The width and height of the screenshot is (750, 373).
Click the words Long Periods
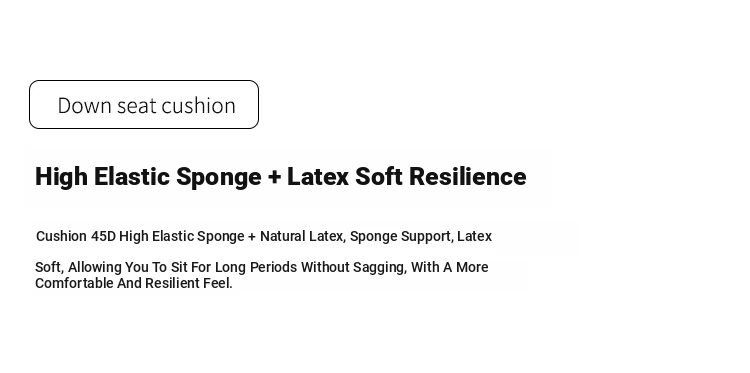coord(256,267)
